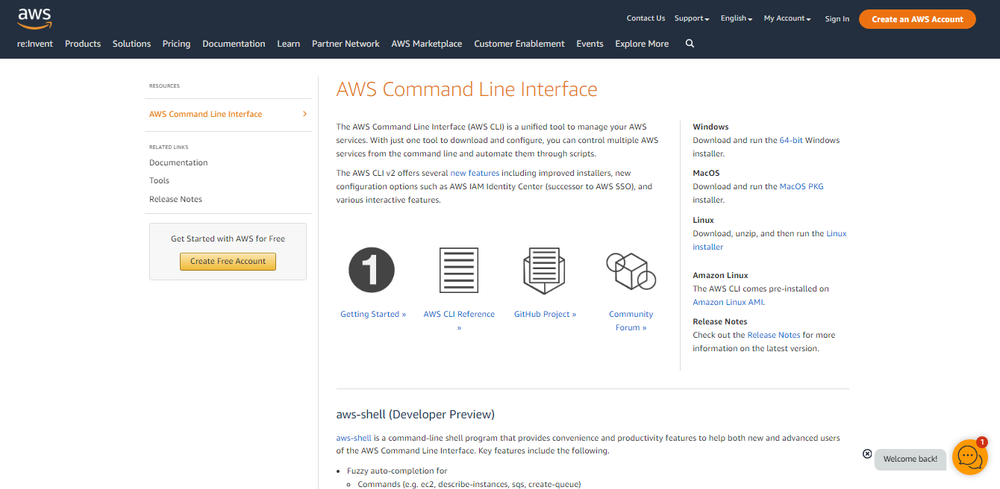Open the search magnifier icon
Viewport: 1000px width, 489px height.
689,43
